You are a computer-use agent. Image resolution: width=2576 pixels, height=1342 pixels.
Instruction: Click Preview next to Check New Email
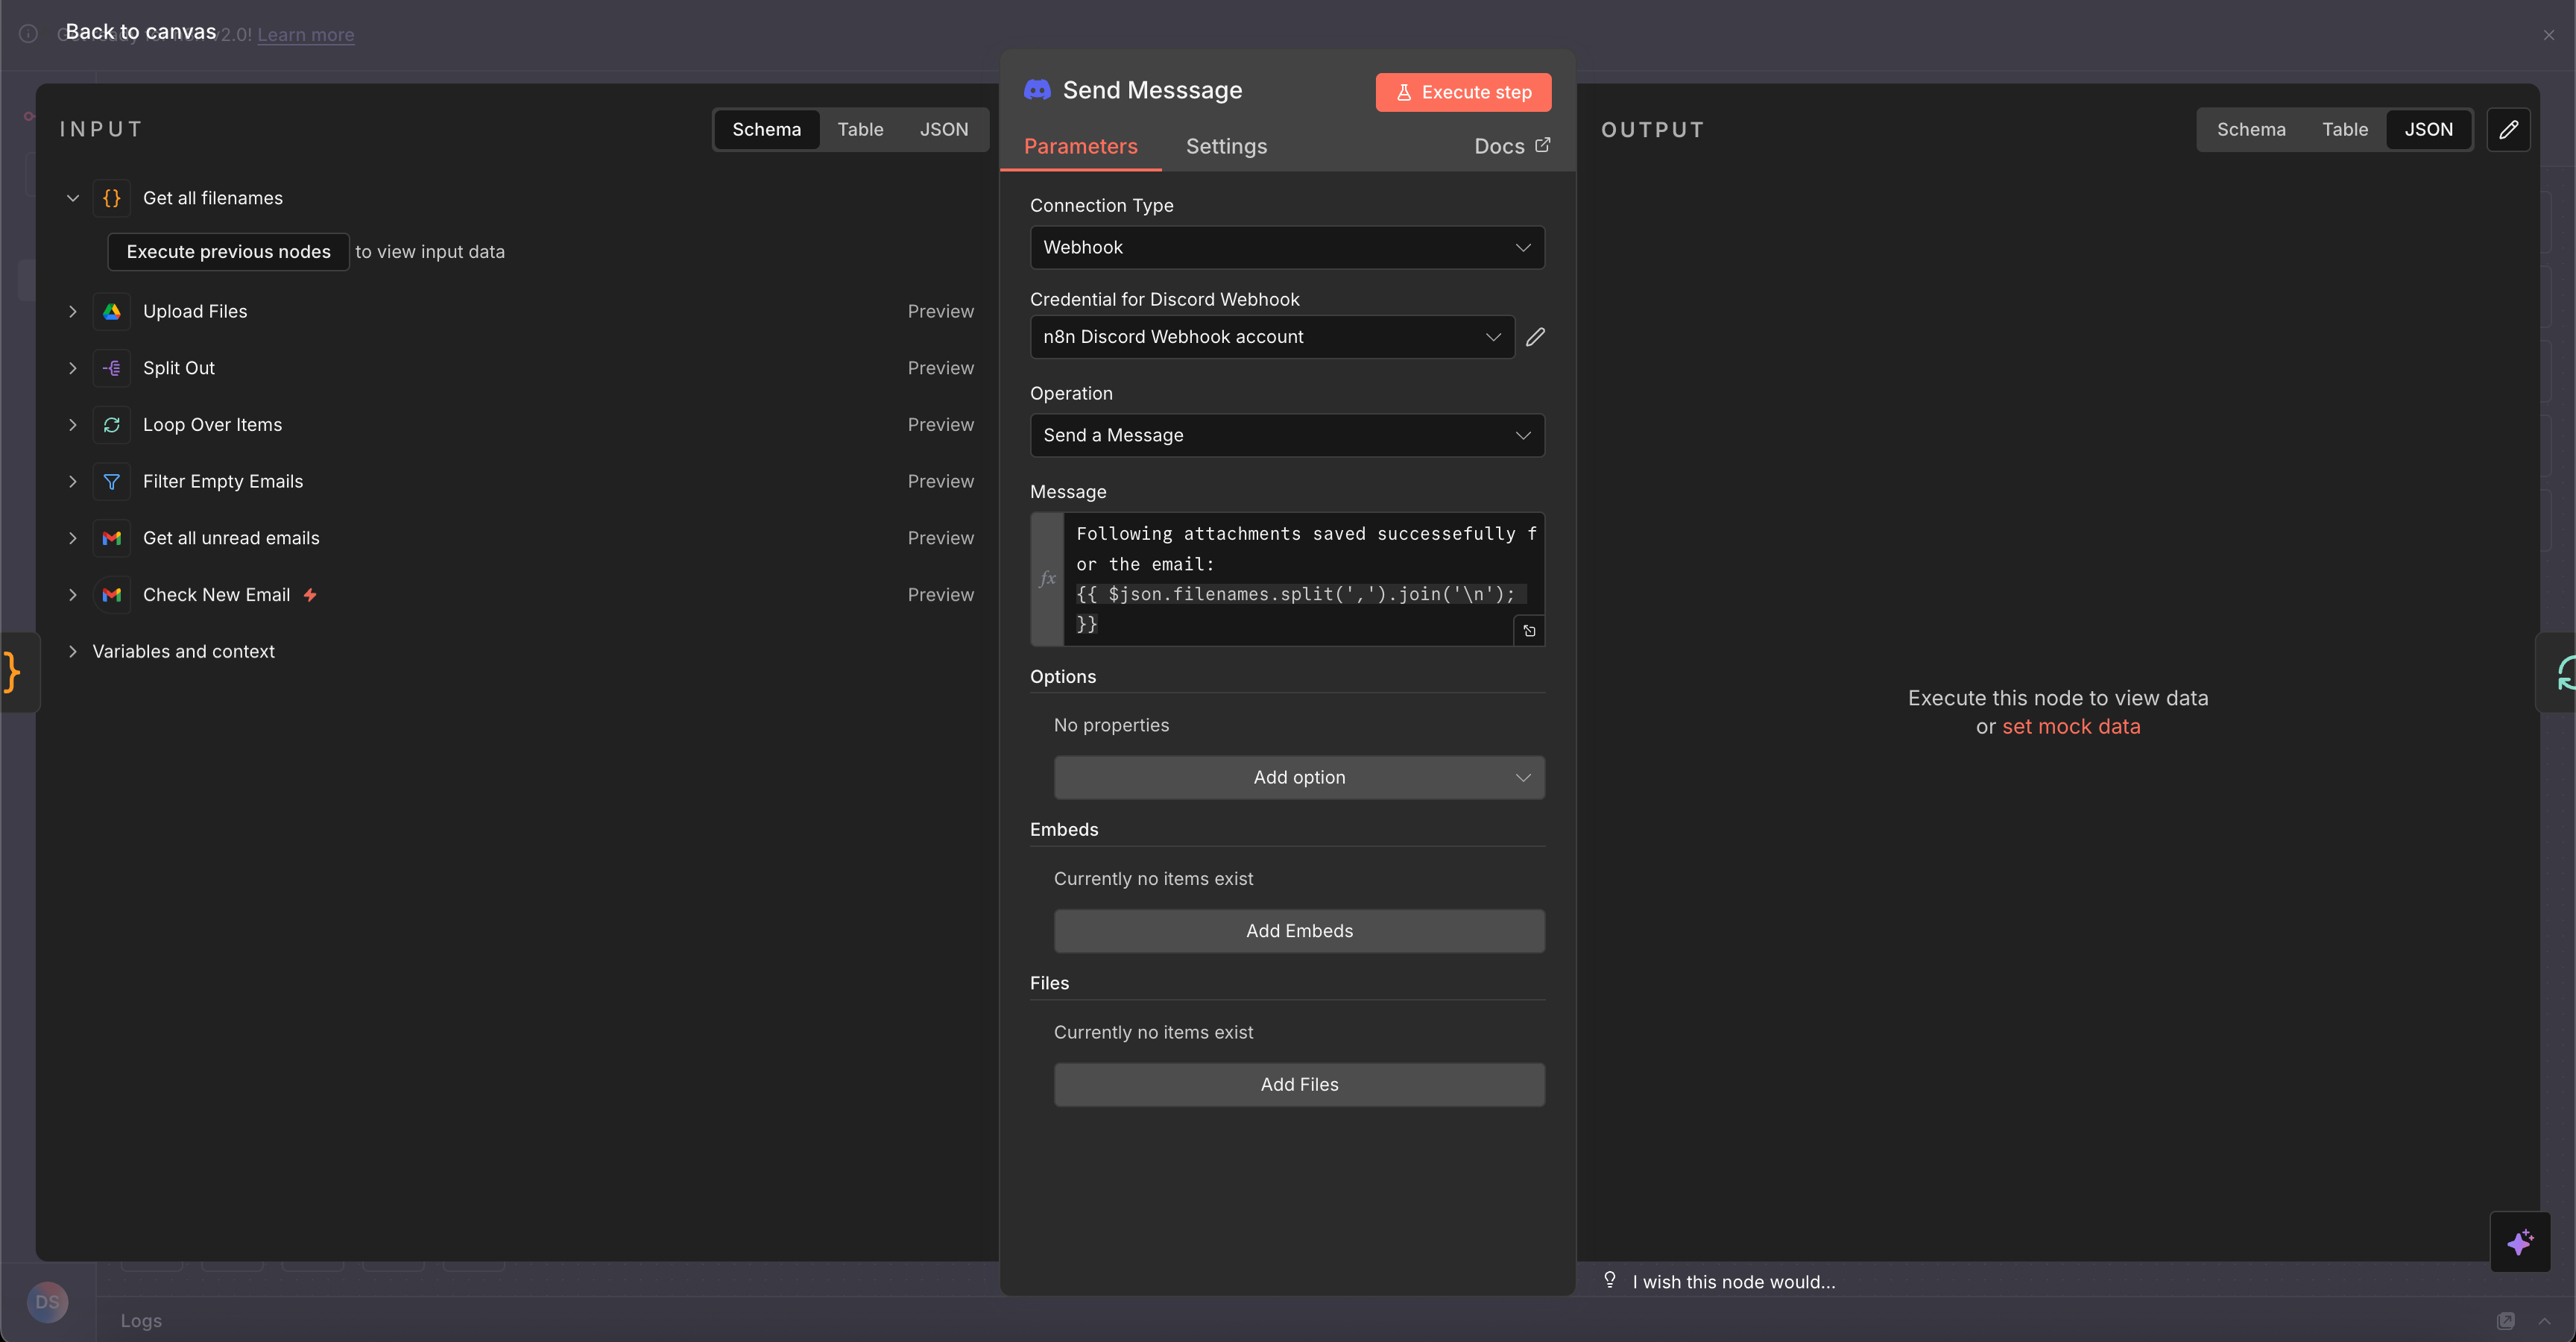point(940,595)
